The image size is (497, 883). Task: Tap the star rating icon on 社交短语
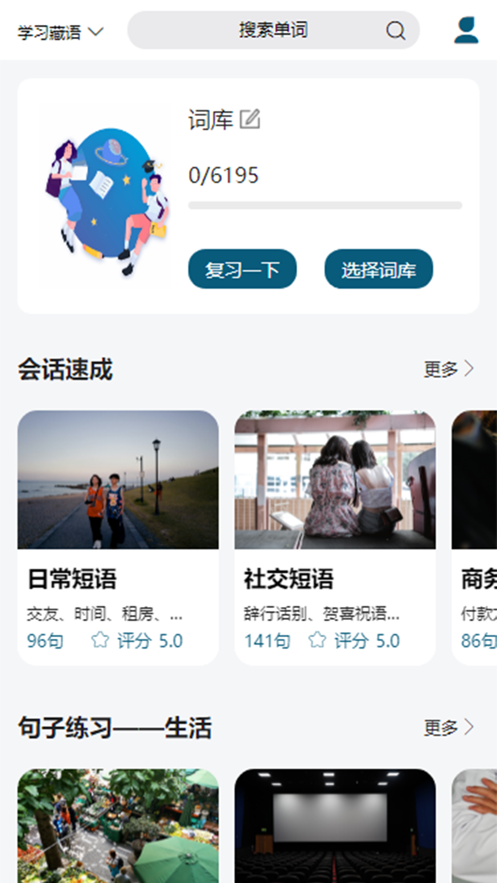pyautogui.click(x=317, y=640)
